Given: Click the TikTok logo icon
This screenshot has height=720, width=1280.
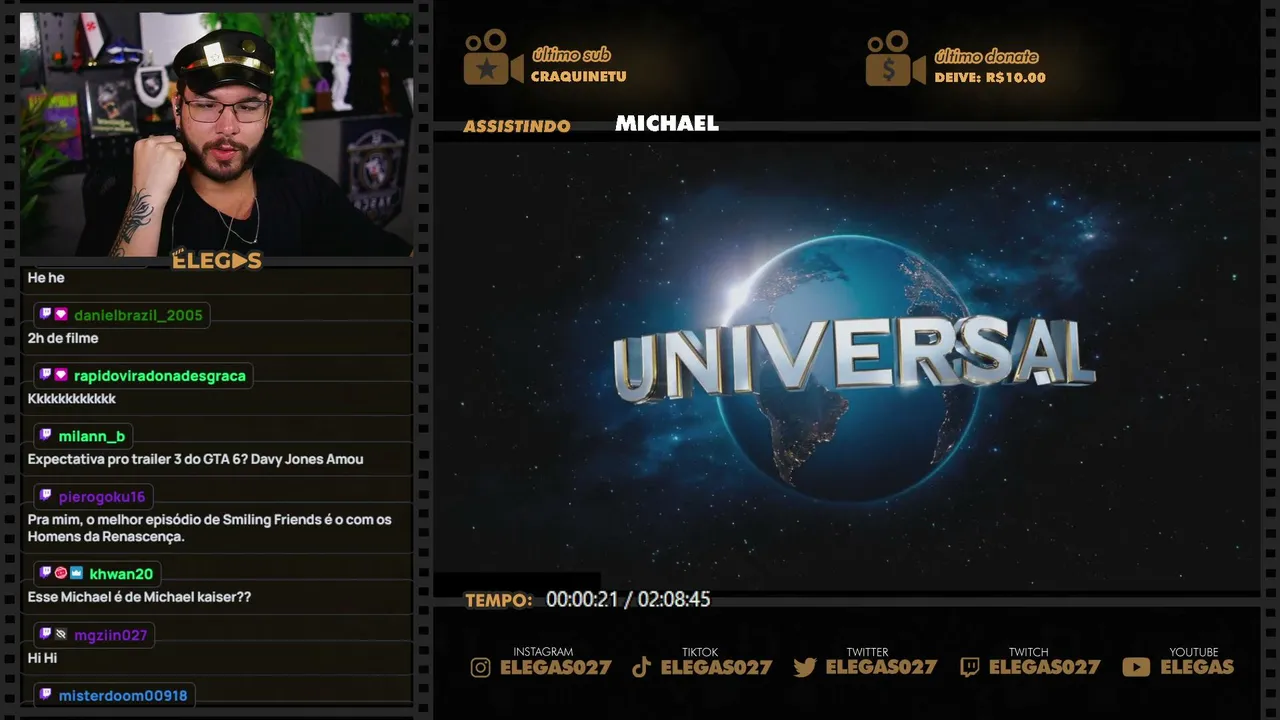Looking at the screenshot, I should [642, 667].
